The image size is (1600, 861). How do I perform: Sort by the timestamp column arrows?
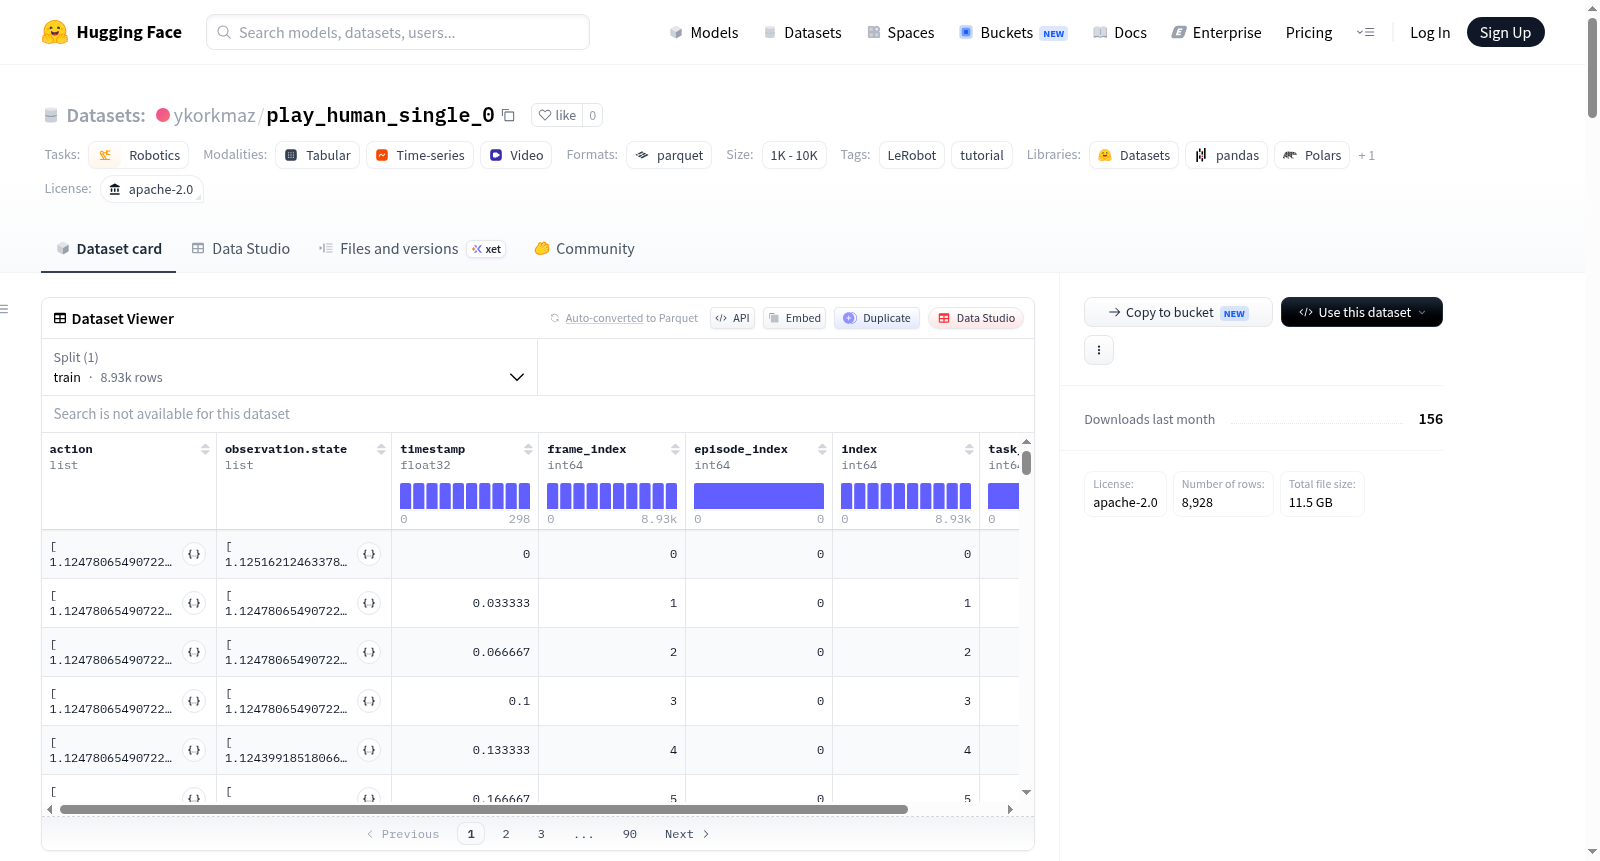click(x=528, y=450)
